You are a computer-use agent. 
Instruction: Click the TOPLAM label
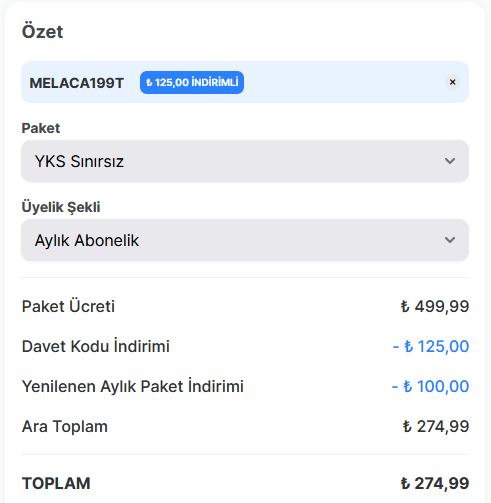(56, 483)
